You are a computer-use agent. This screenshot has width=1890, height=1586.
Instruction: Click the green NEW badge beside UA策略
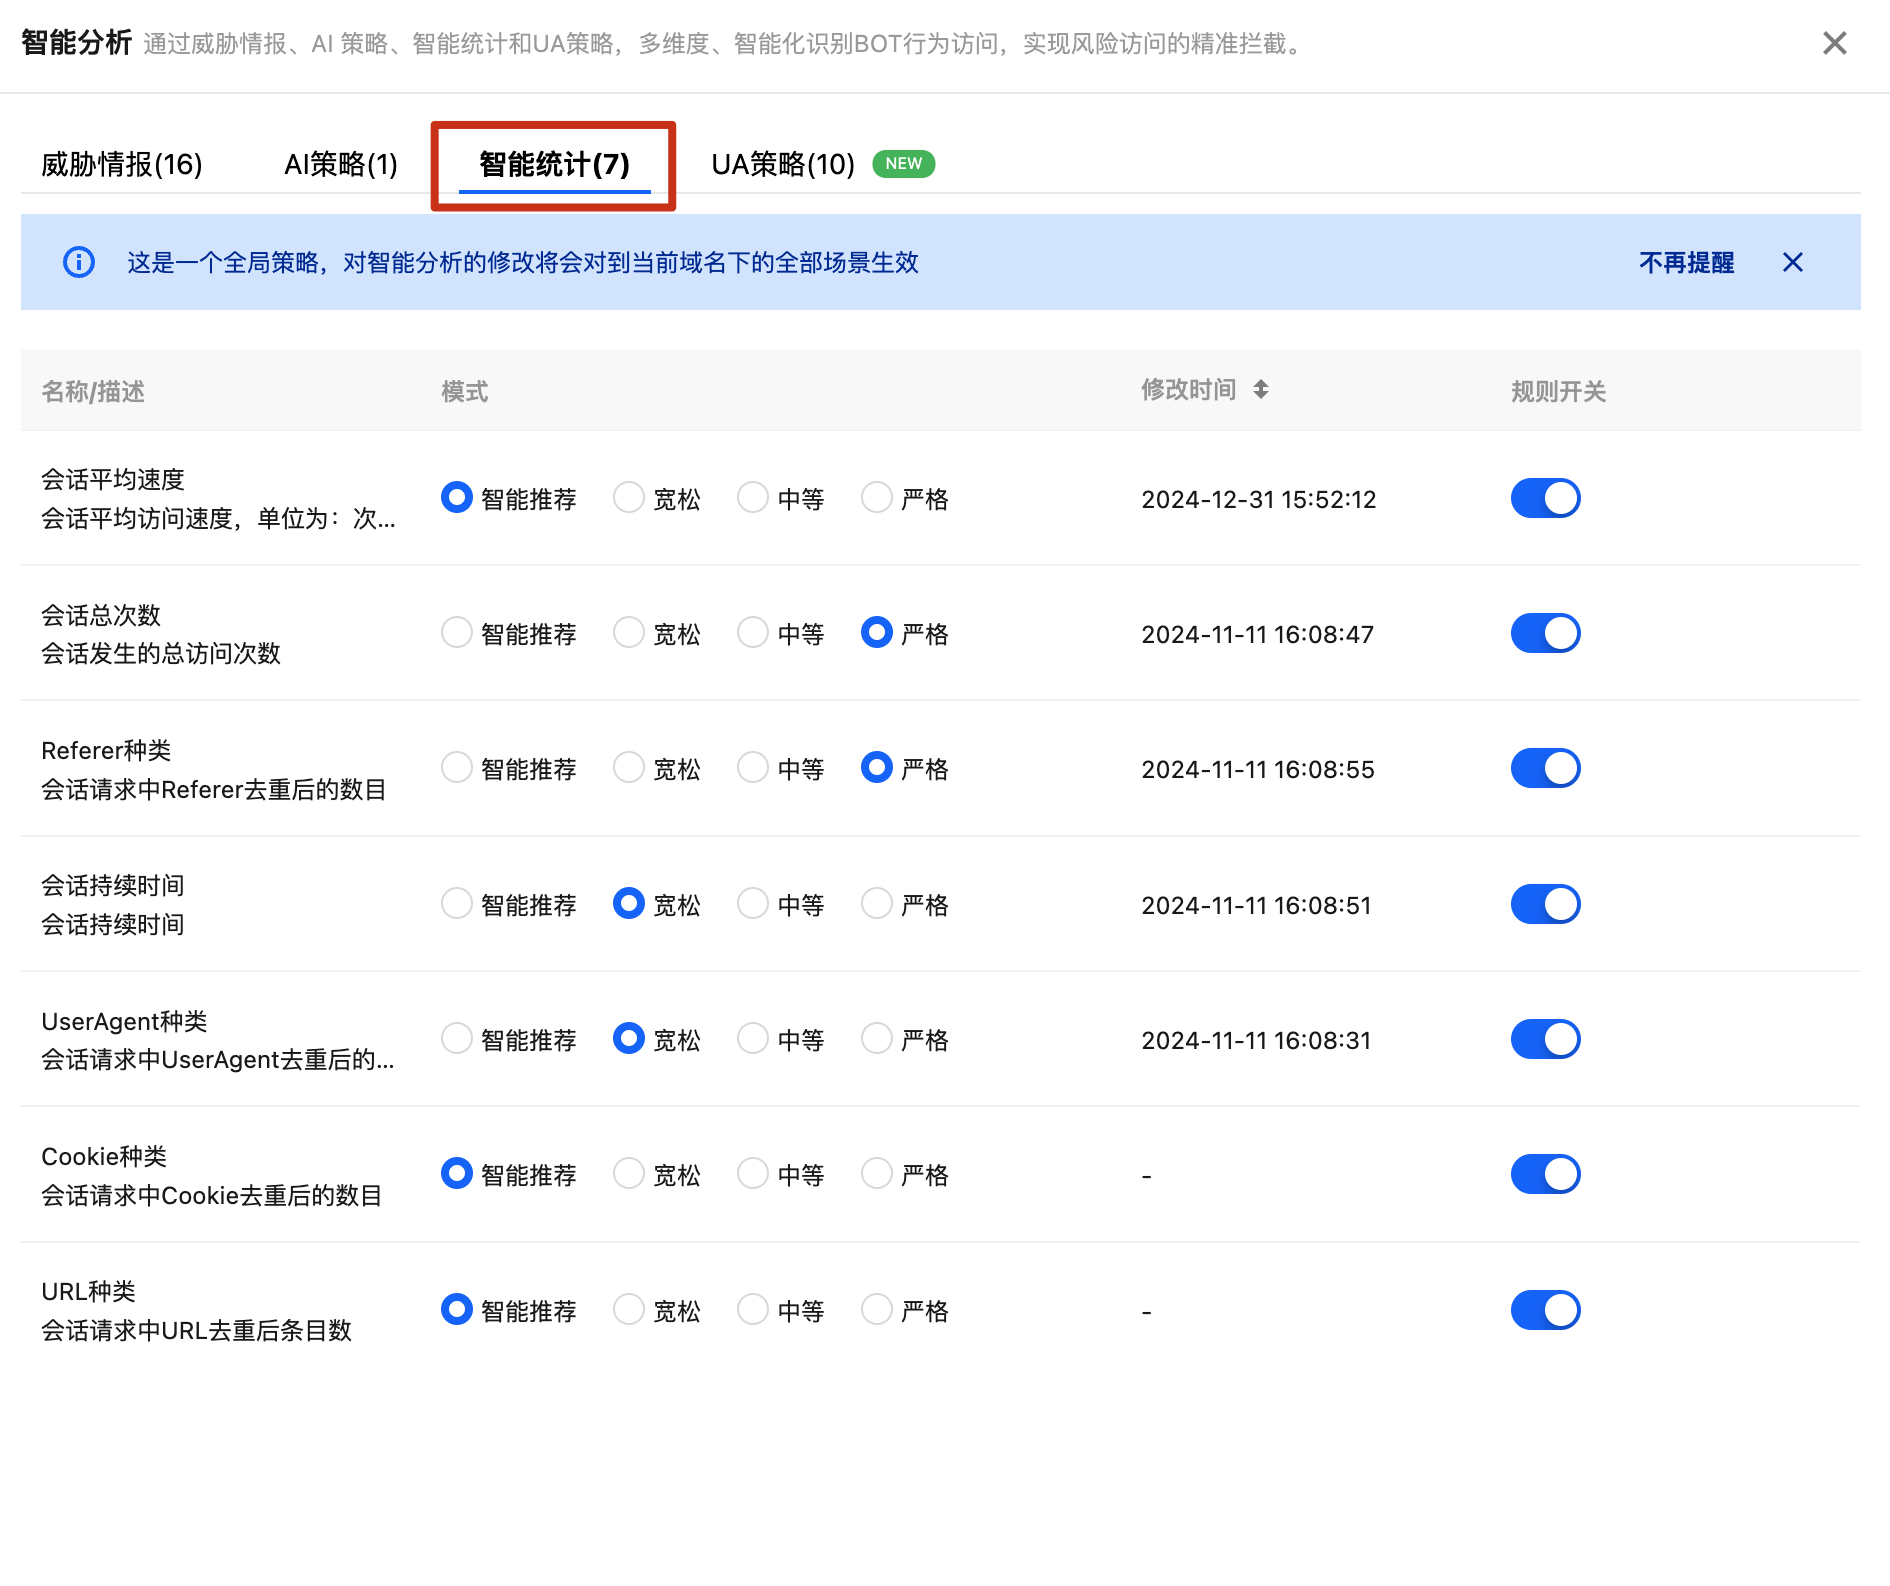point(903,163)
